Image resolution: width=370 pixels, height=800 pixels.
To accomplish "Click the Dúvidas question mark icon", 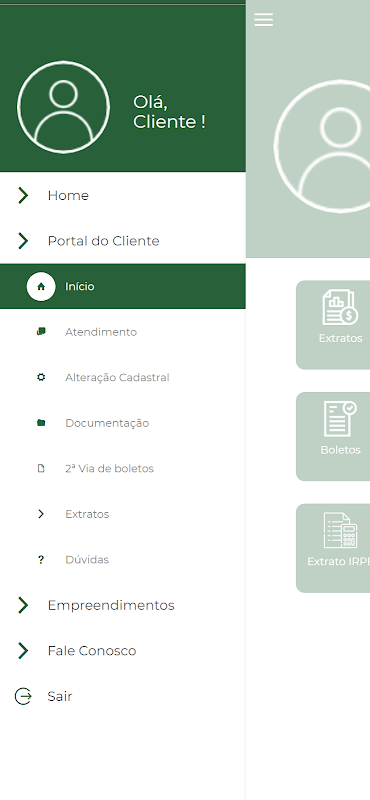I will 41,560.
